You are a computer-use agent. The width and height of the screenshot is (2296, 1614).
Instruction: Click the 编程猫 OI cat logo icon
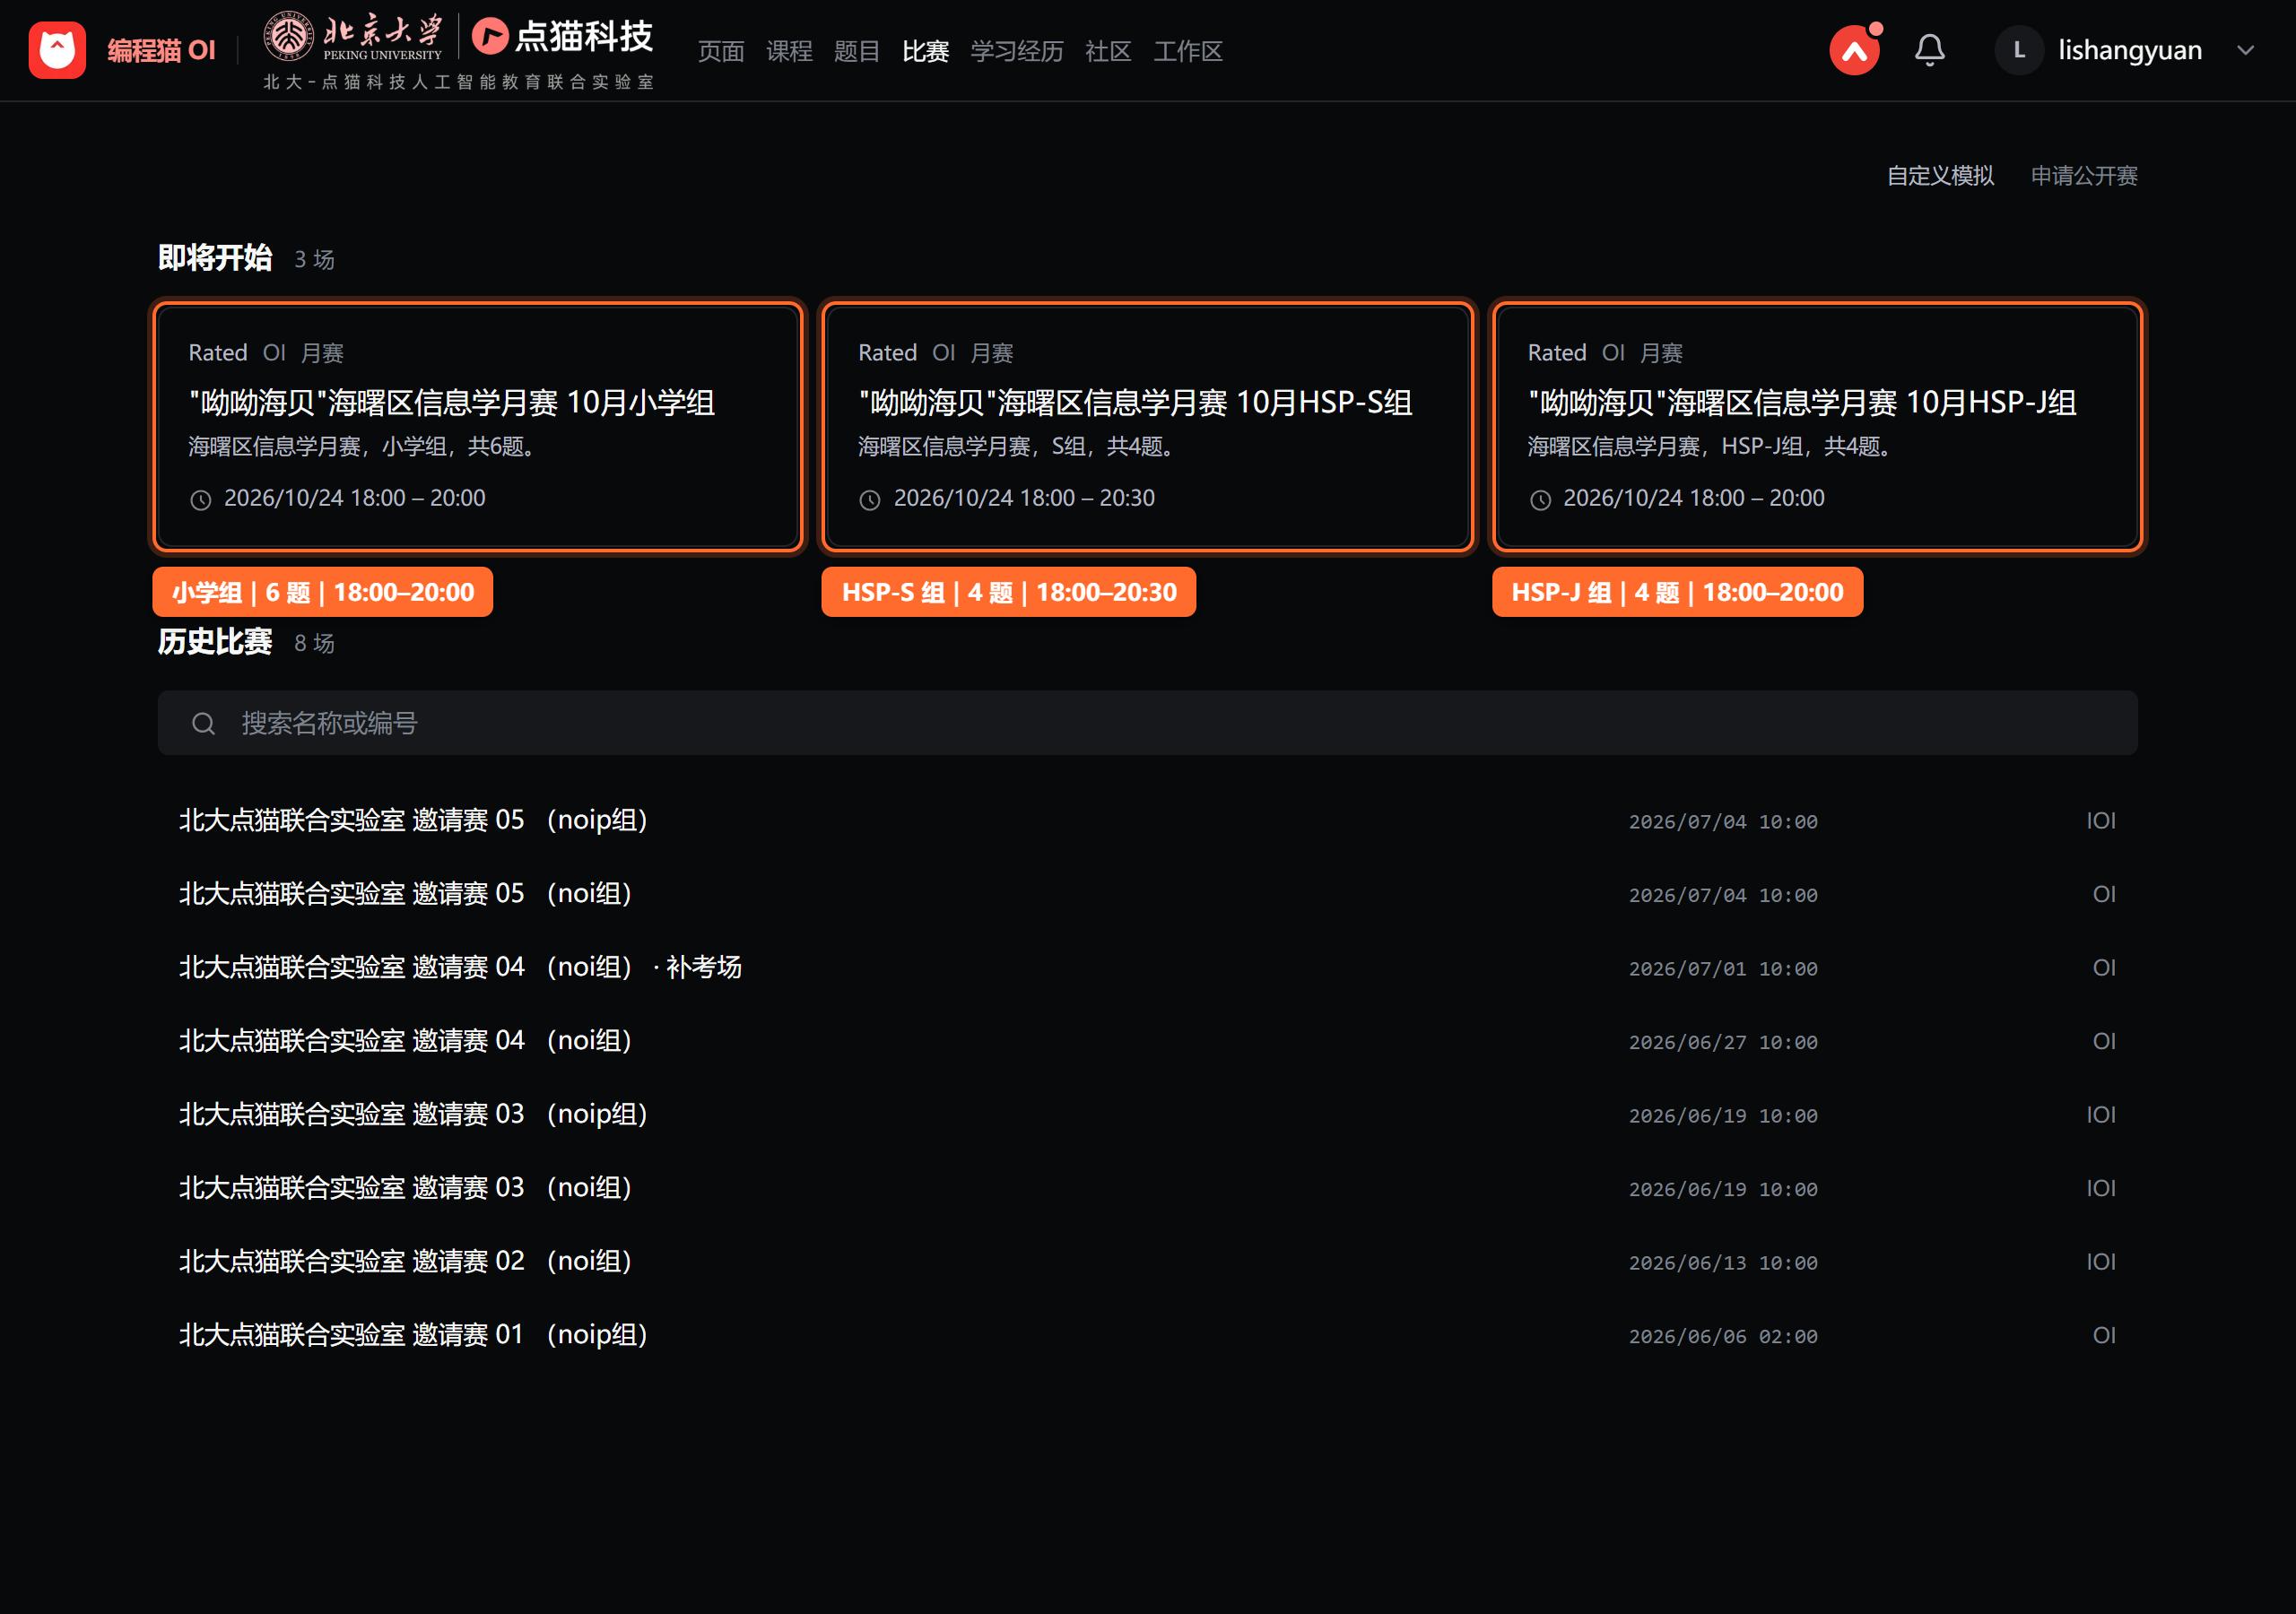pos(57,50)
